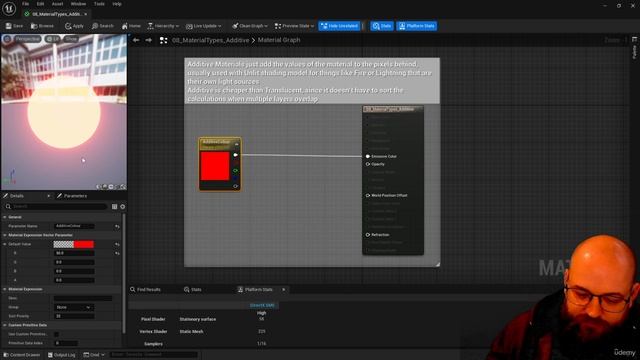Click the Unreal Engine logo icon
The height and width of the screenshot is (360, 640).
coord(9,8)
